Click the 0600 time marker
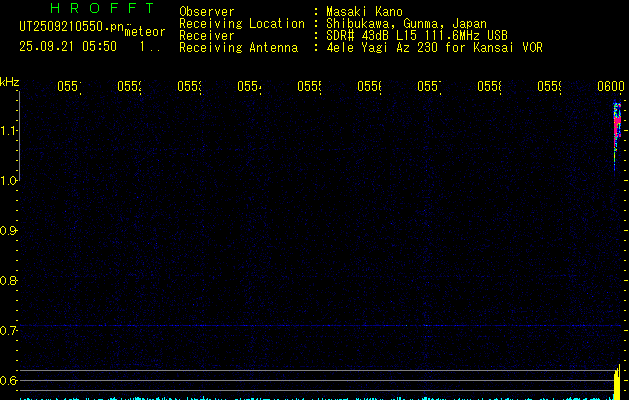This screenshot has width=629, height=400. pos(610,88)
